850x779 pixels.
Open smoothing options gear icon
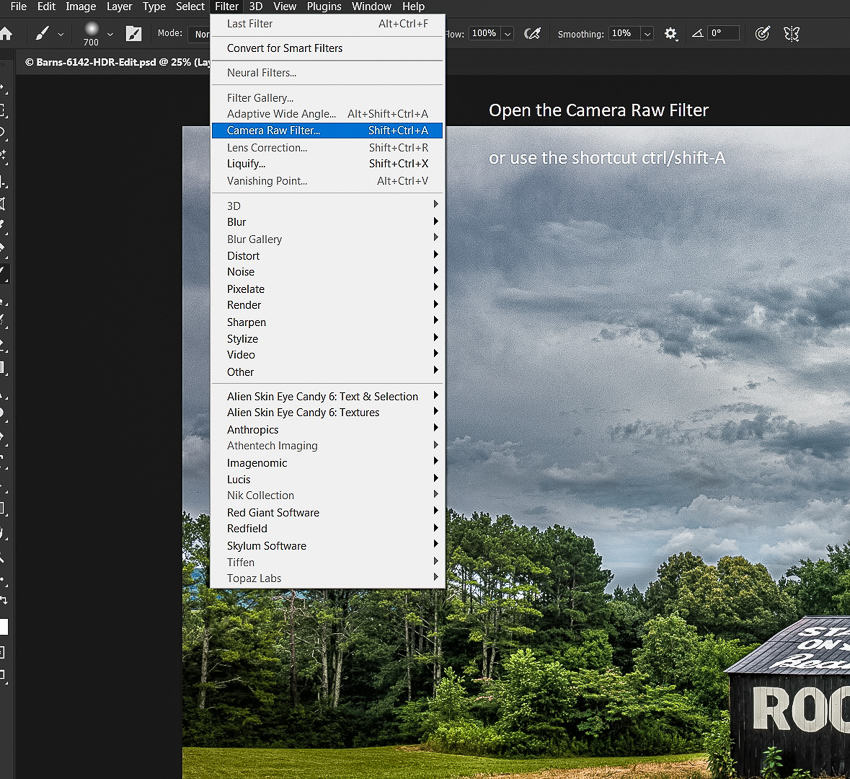coord(670,34)
